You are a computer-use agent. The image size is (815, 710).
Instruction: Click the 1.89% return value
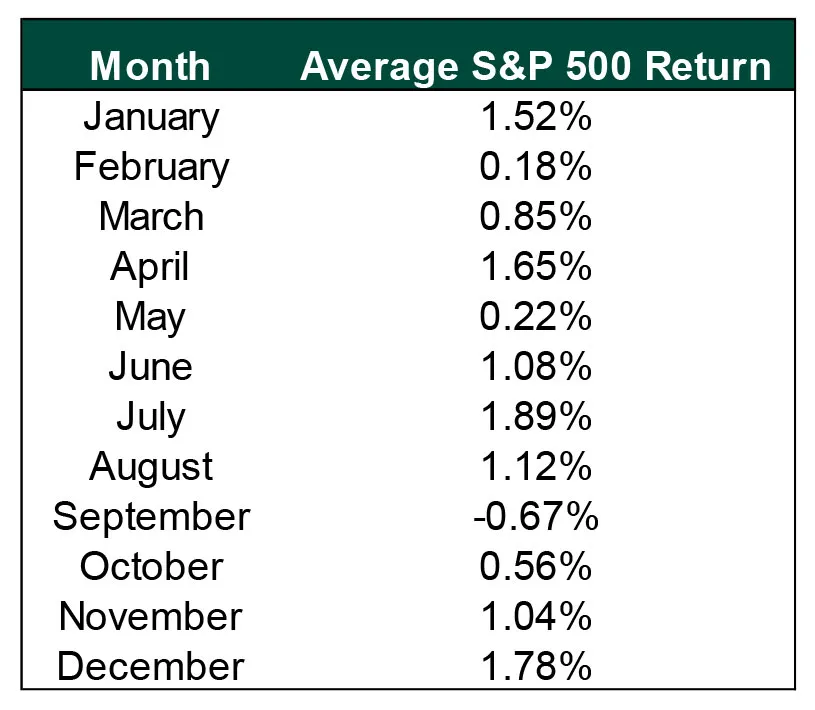coord(536,417)
